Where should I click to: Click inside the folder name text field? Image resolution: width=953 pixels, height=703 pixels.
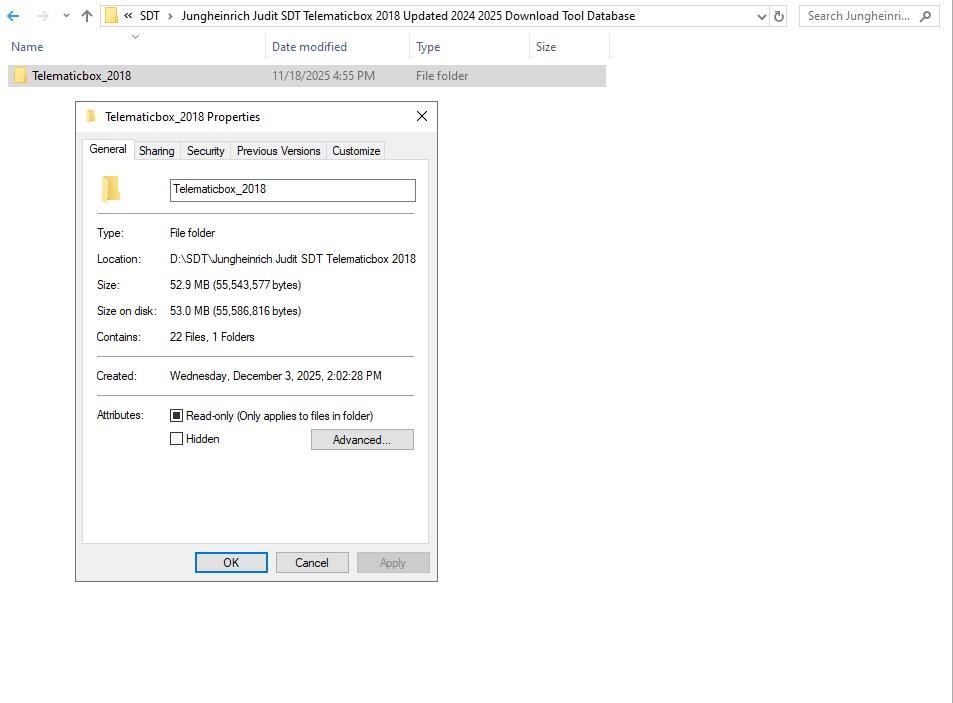[x=292, y=190]
